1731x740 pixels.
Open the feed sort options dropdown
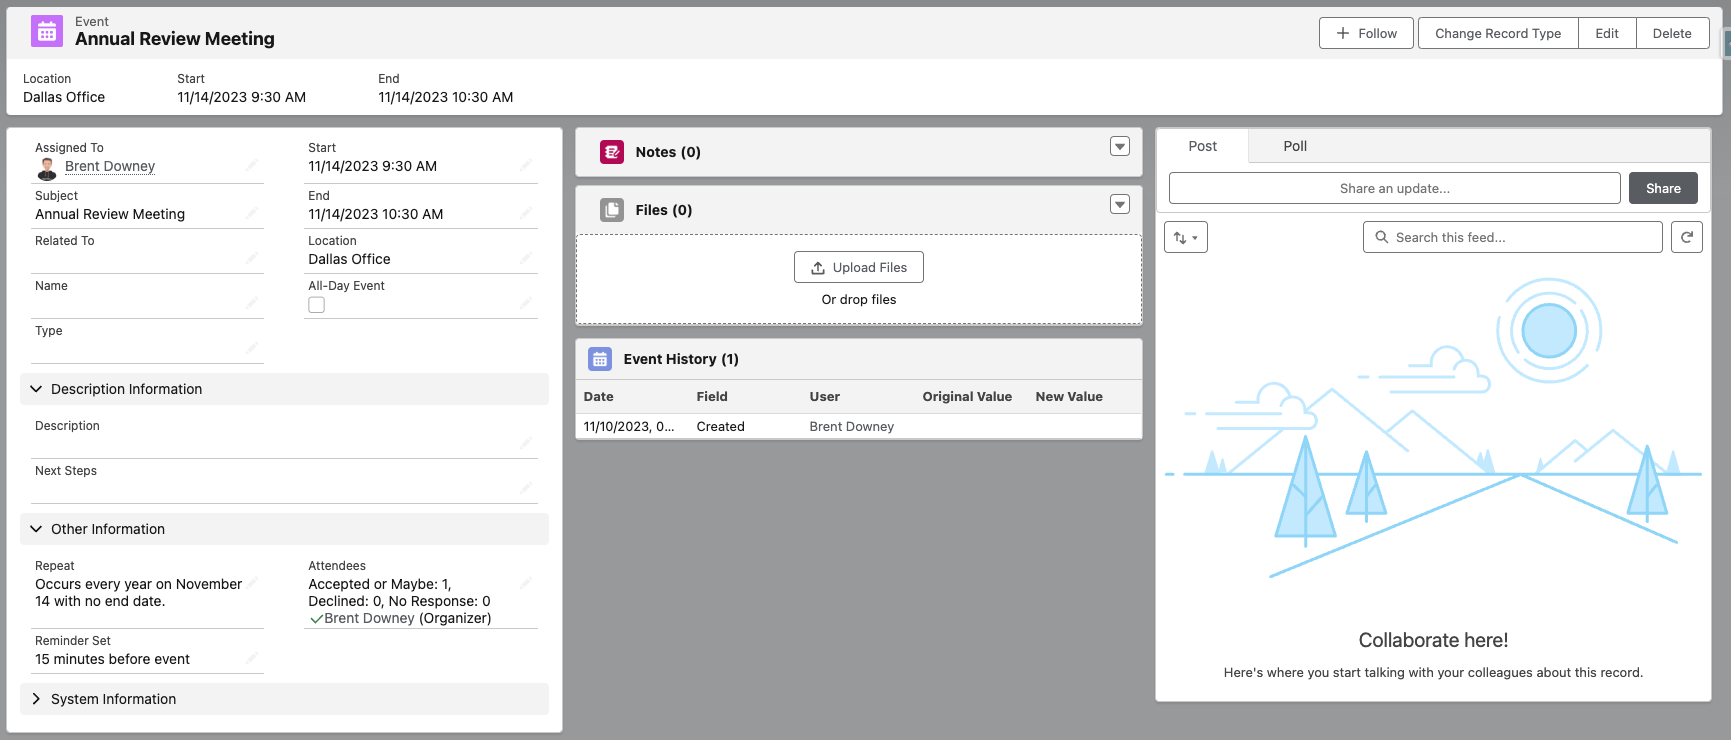1185,237
